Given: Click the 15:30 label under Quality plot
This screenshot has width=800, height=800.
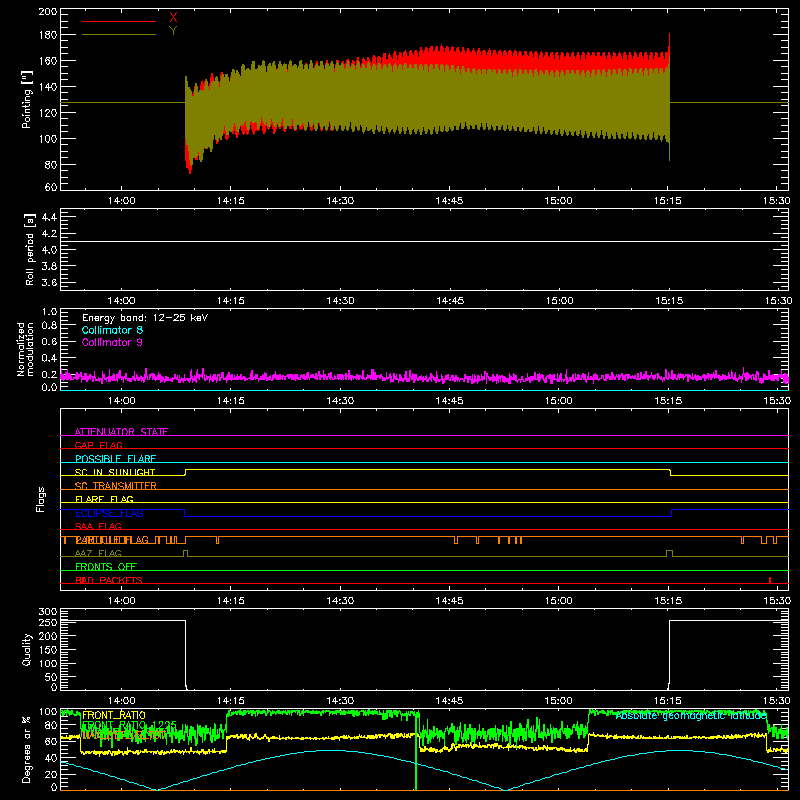Looking at the screenshot, I should (x=777, y=701).
